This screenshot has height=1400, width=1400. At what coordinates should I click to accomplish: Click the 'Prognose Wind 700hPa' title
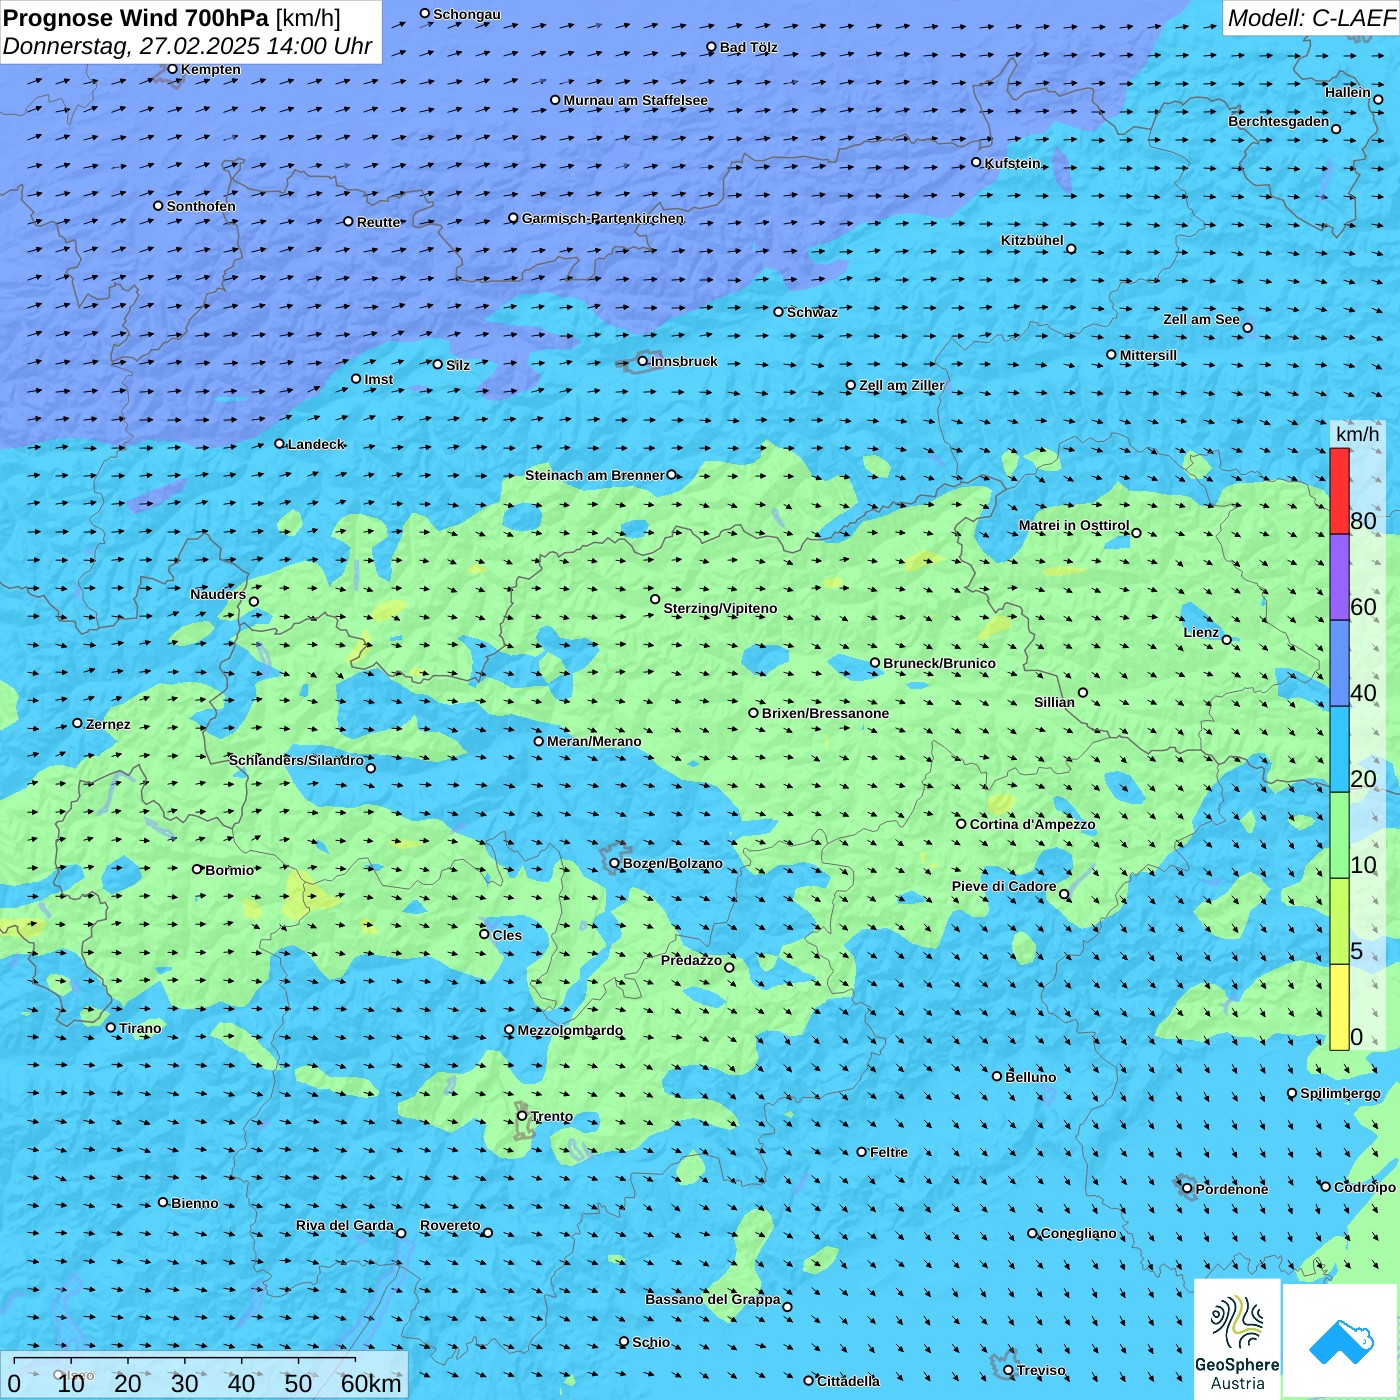coord(136,18)
